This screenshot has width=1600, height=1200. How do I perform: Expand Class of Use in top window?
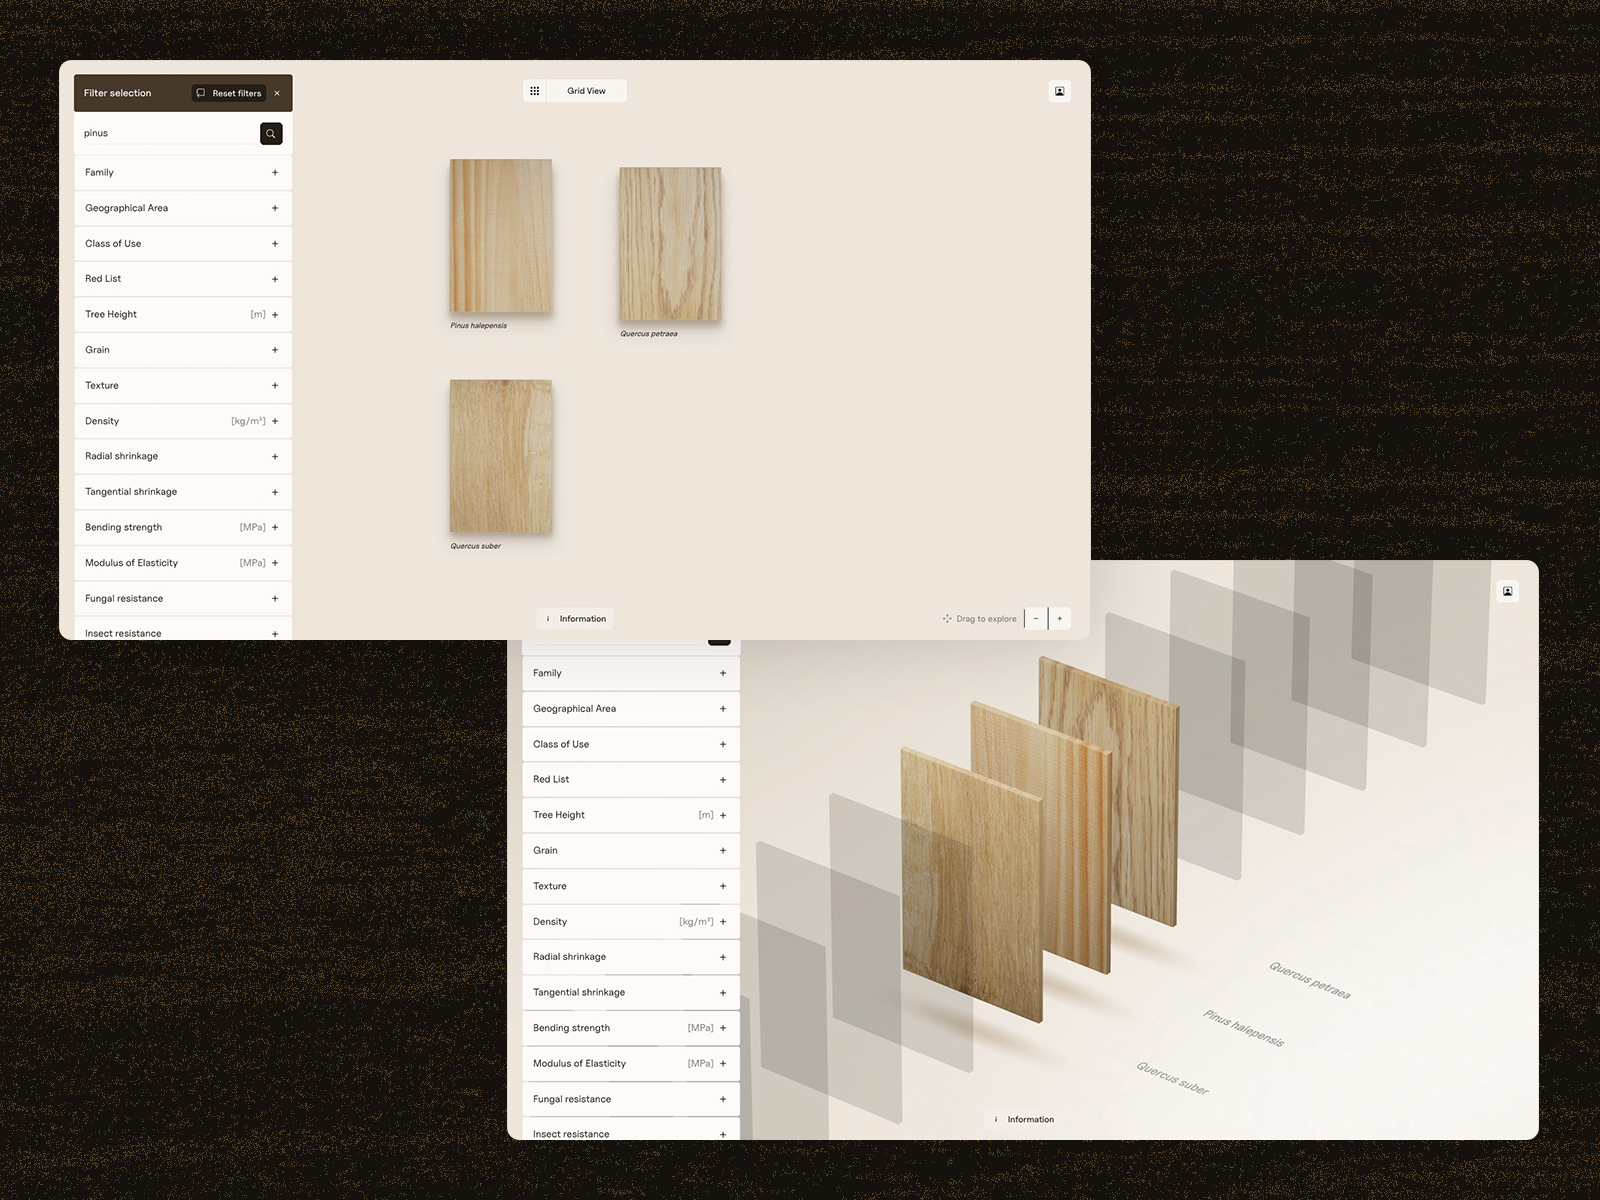pyautogui.click(x=183, y=244)
